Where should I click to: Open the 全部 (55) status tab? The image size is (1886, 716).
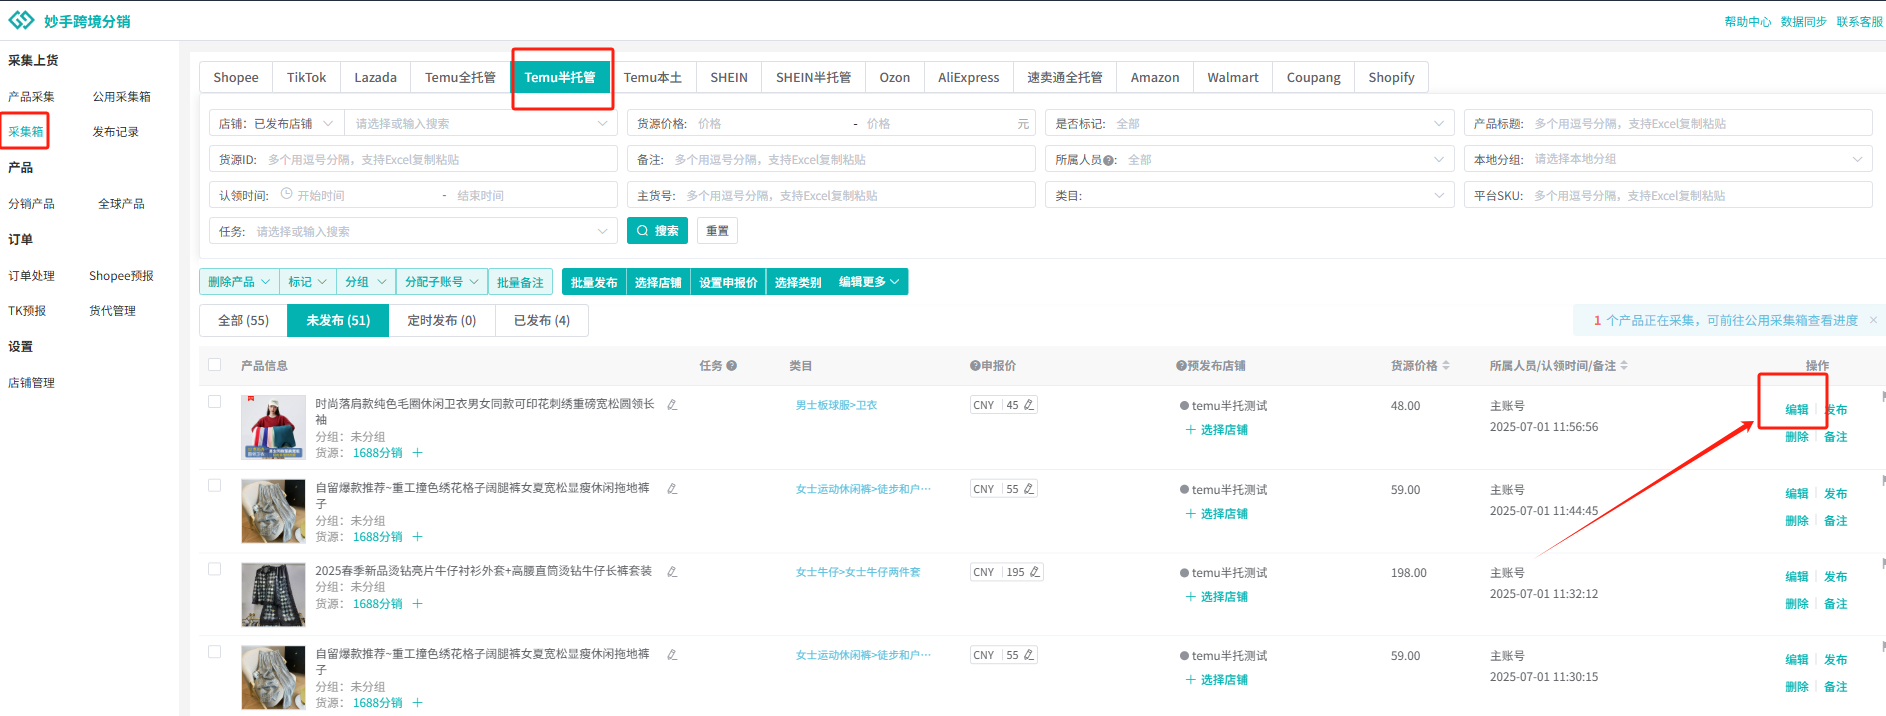(244, 320)
